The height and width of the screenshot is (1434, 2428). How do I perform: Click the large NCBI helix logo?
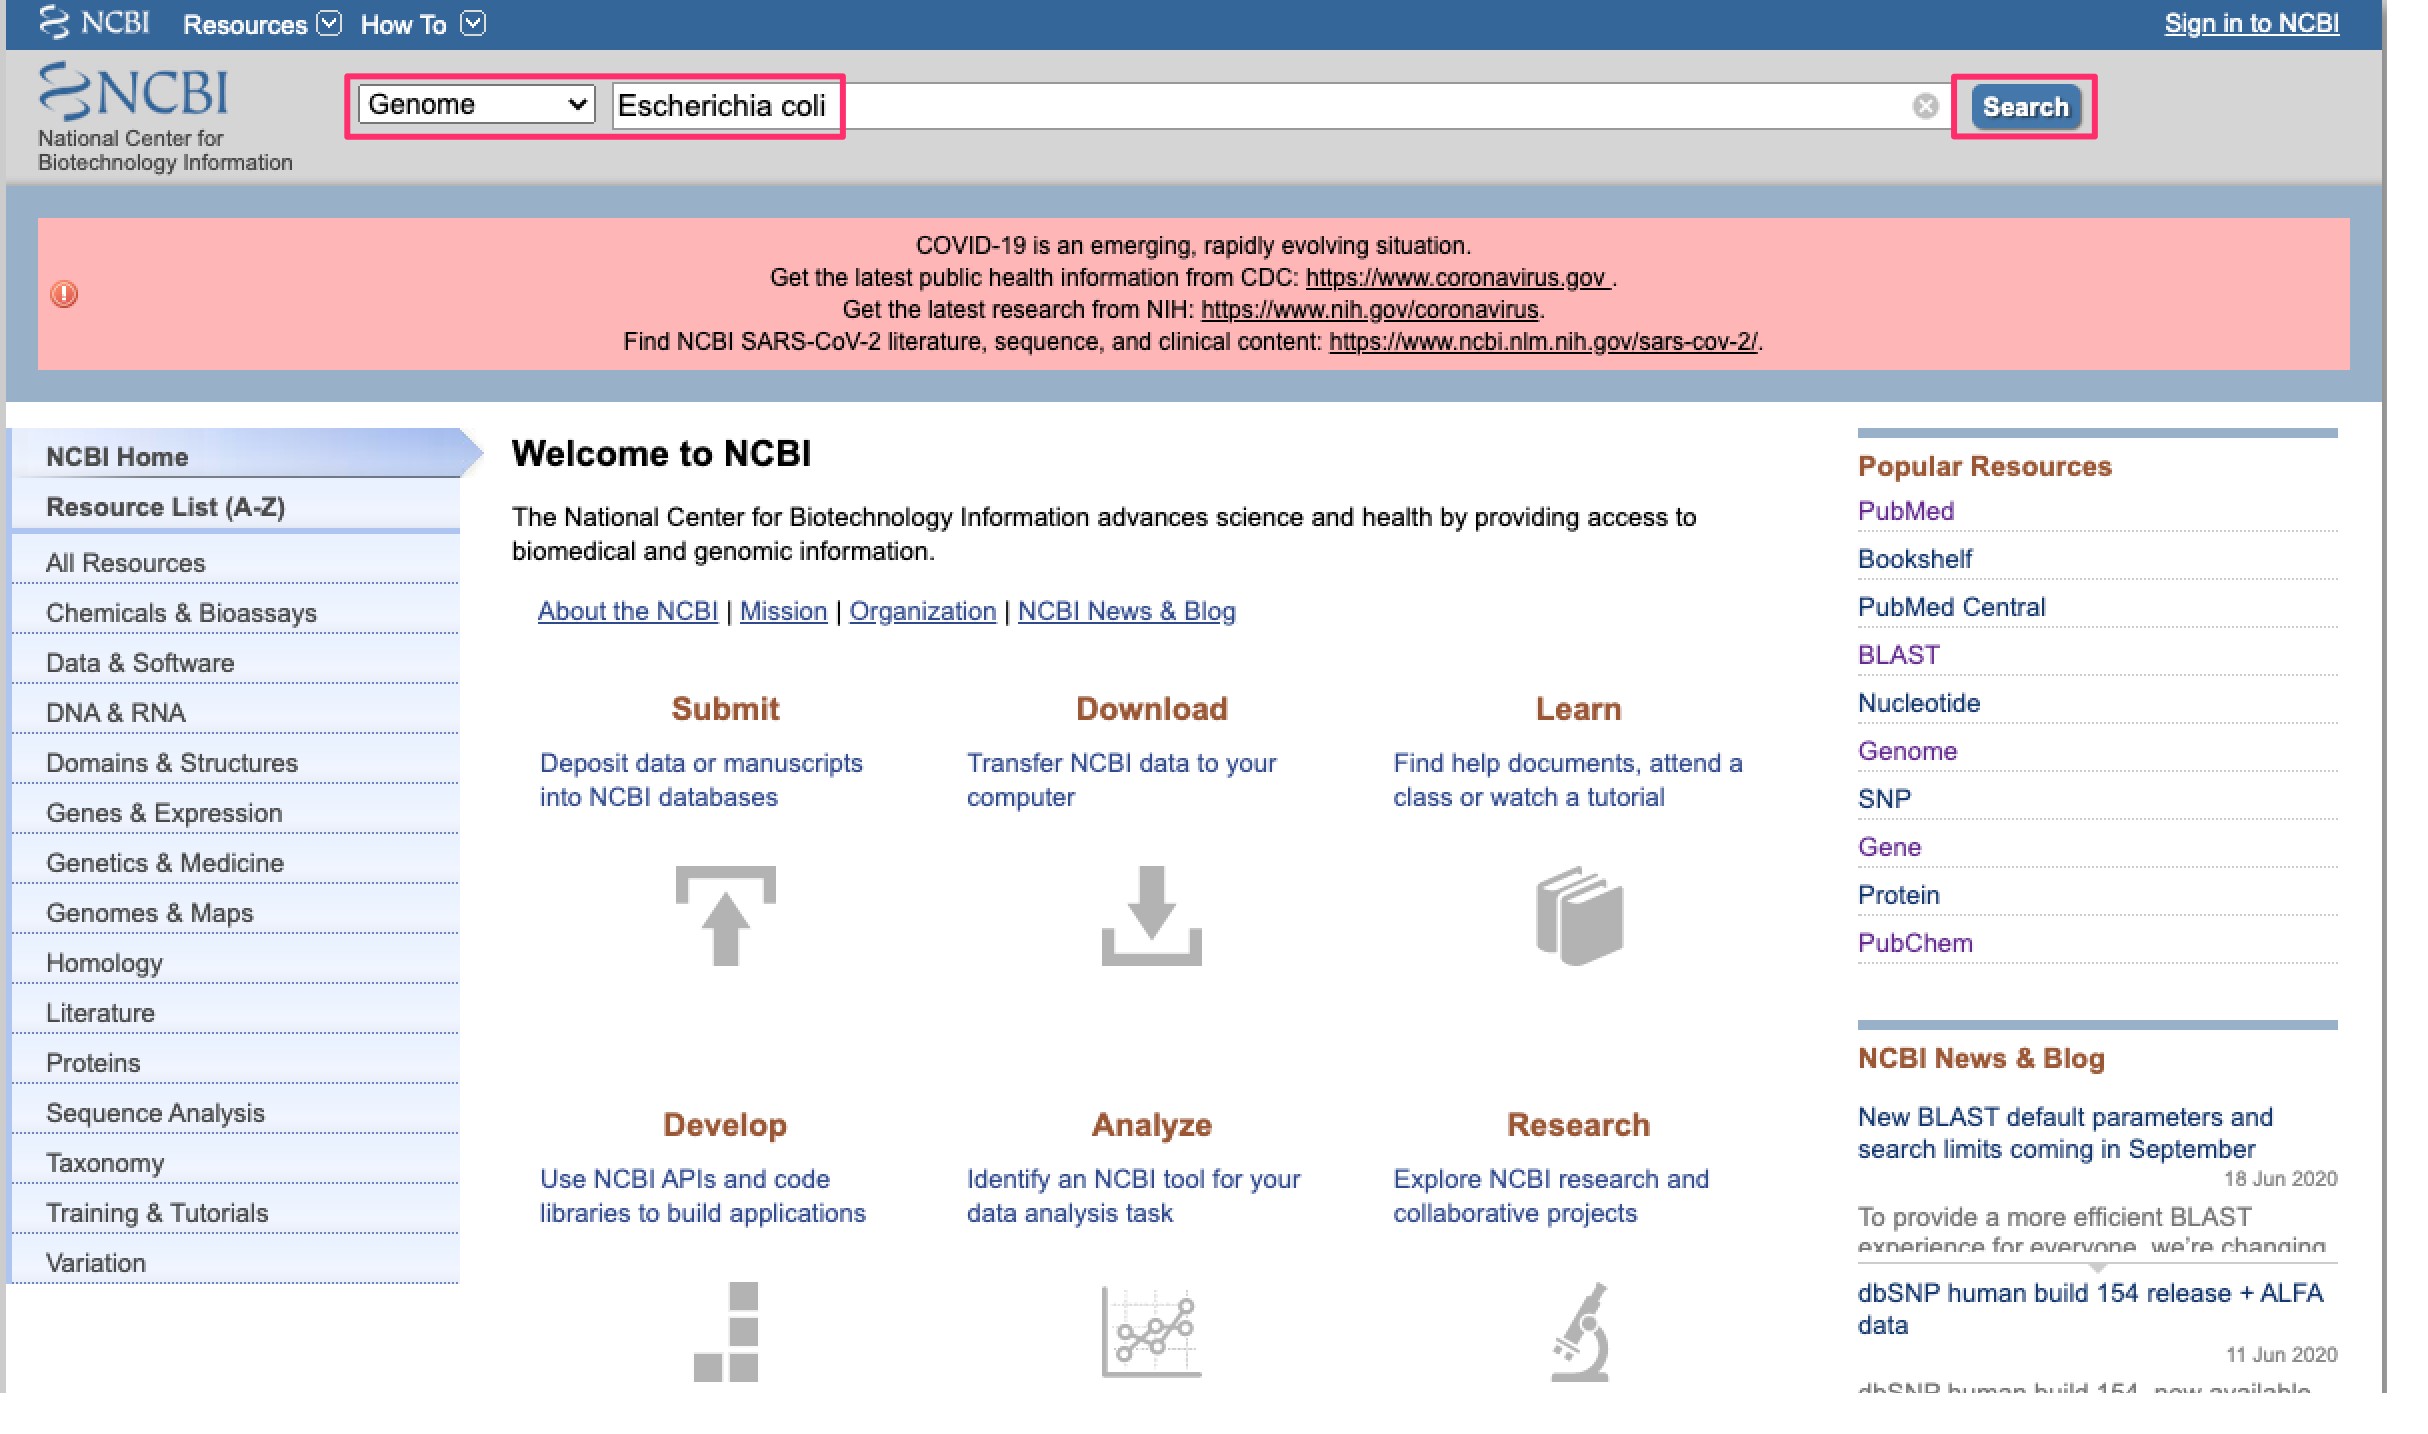pyautogui.click(x=133, y=92)
